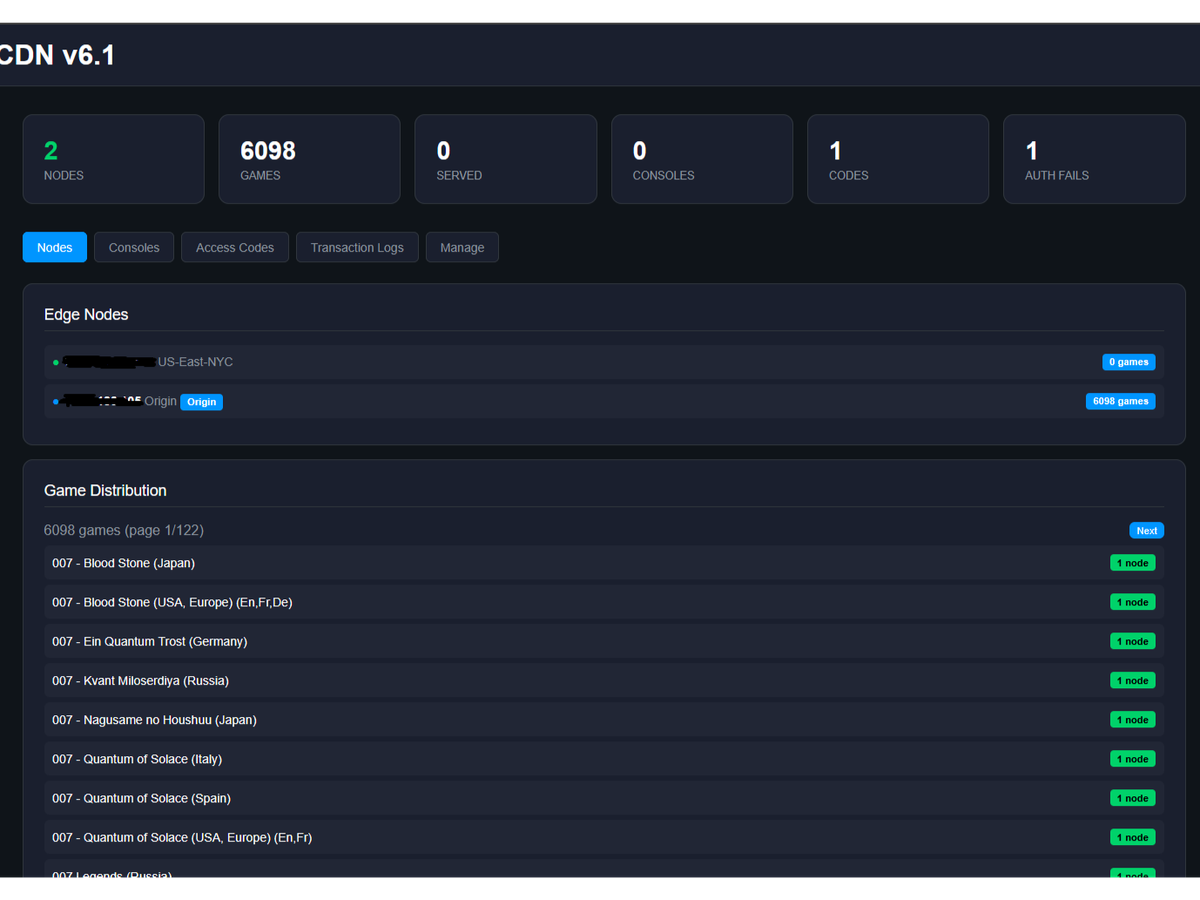Viewport: 1200px width, 900px height.
Task: Click the active Nodes tab
Action: click(55, 248)
